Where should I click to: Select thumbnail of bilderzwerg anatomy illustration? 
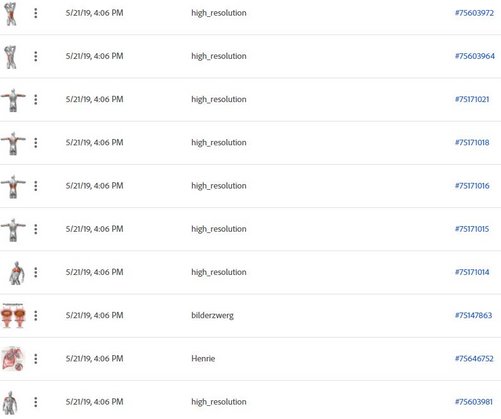pyautogui.click(x=13, y=315)
